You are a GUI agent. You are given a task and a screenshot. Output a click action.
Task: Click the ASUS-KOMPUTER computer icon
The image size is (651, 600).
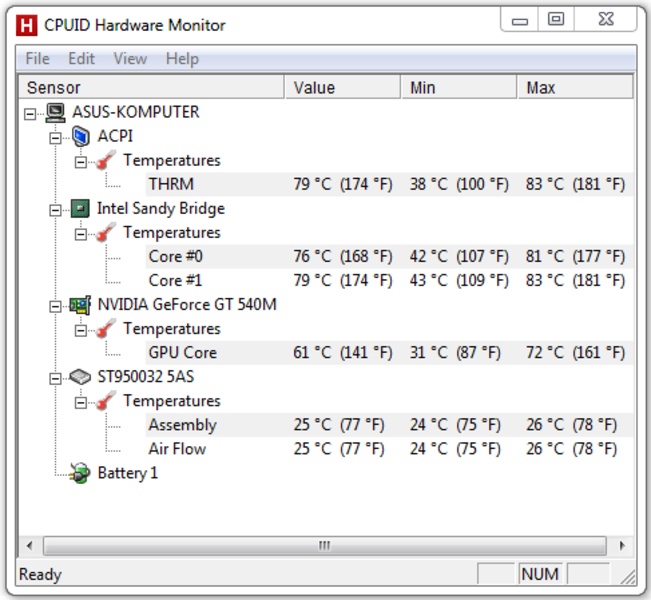point(55,113)
